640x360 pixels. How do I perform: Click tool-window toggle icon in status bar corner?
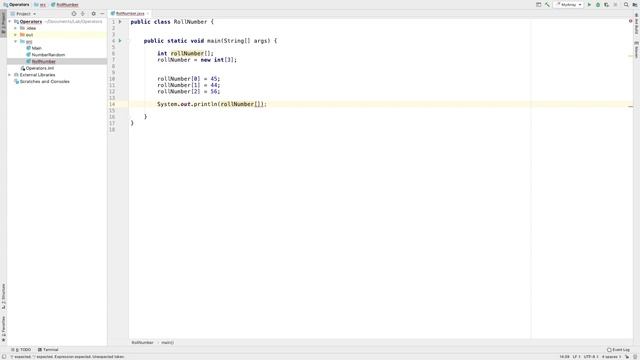point(4,356)
